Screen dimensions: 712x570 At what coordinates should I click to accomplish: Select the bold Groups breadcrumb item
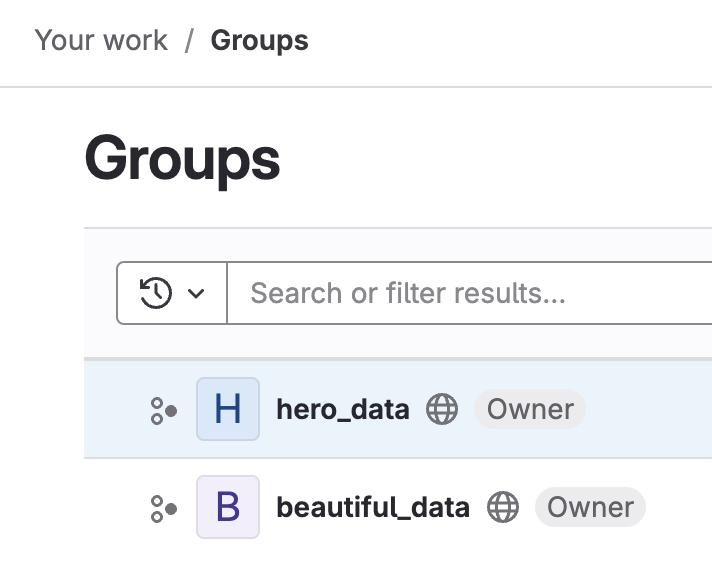259,41
